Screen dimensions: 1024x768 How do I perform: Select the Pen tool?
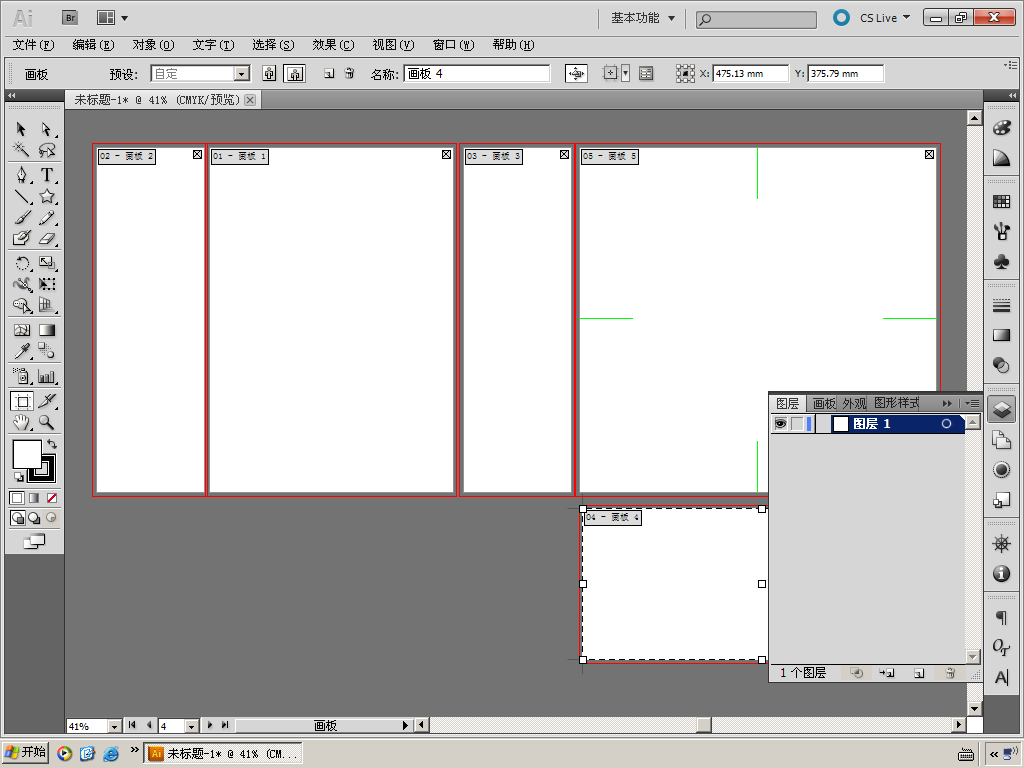[x=21, y=175]
